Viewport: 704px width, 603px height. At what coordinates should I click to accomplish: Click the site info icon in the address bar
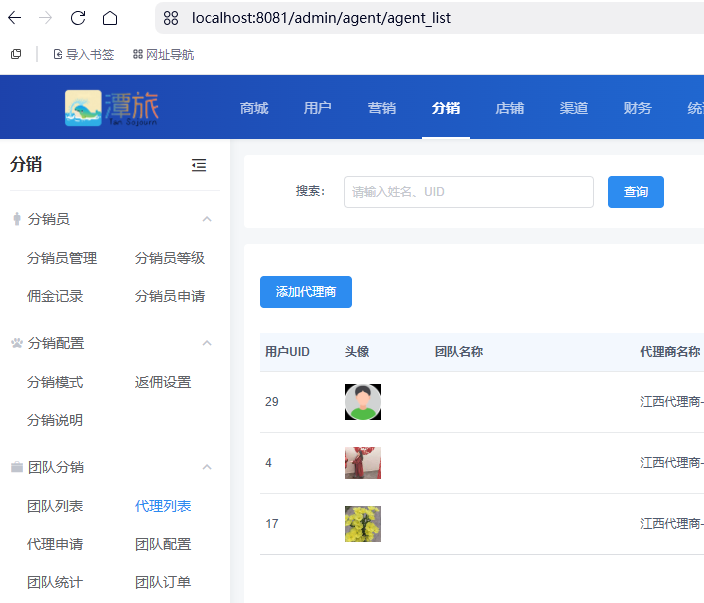(x=171, y=18)
